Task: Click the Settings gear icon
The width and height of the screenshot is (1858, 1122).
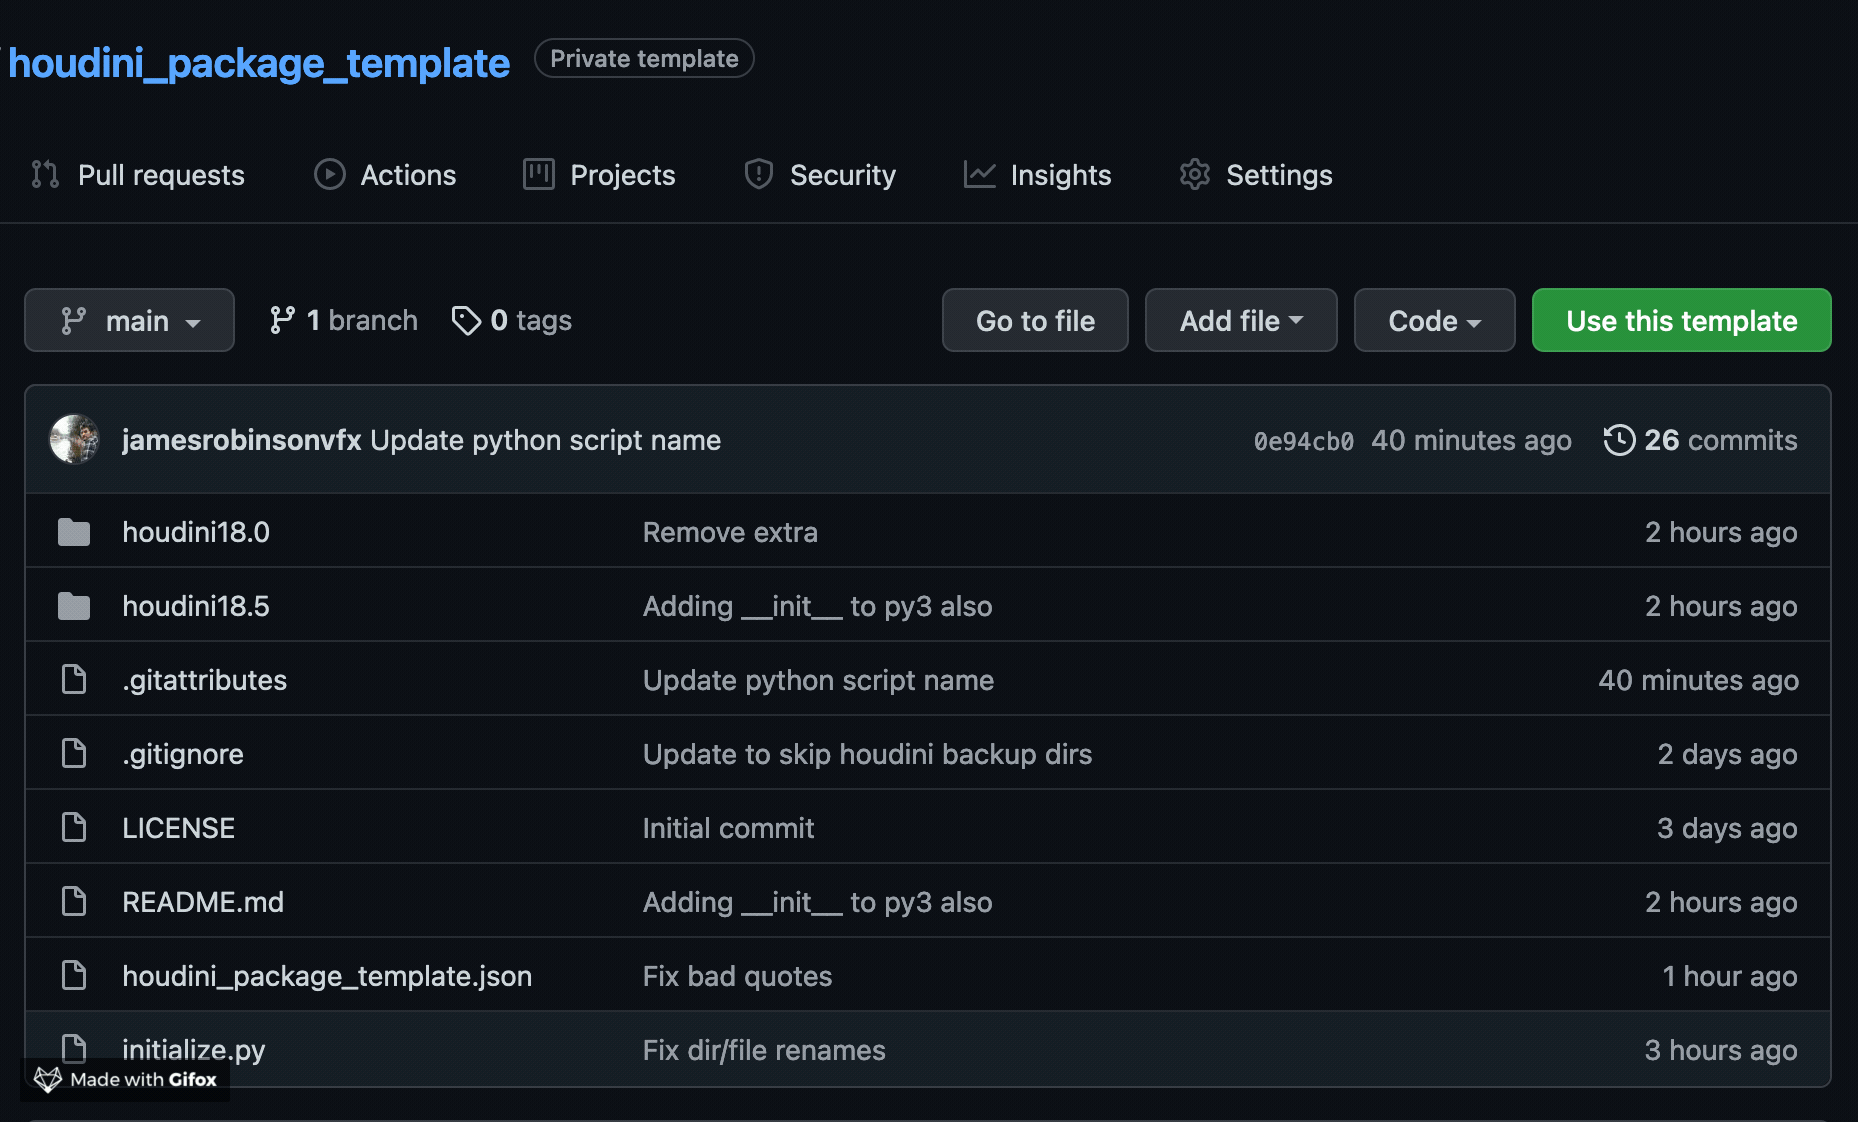Action: coord(1195,175)
